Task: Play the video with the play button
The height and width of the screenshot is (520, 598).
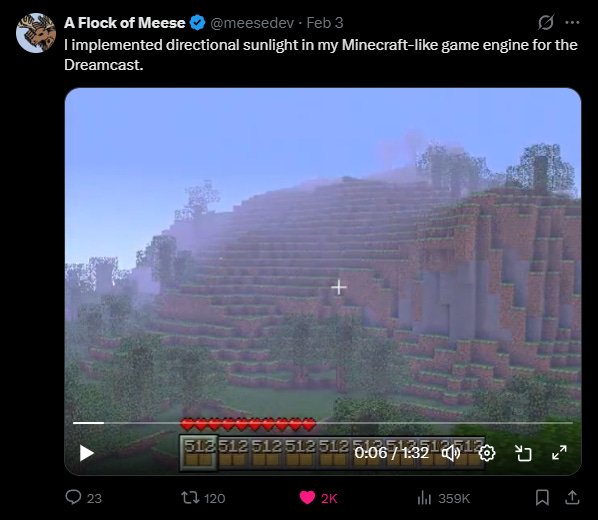Action: pos(87,453)
